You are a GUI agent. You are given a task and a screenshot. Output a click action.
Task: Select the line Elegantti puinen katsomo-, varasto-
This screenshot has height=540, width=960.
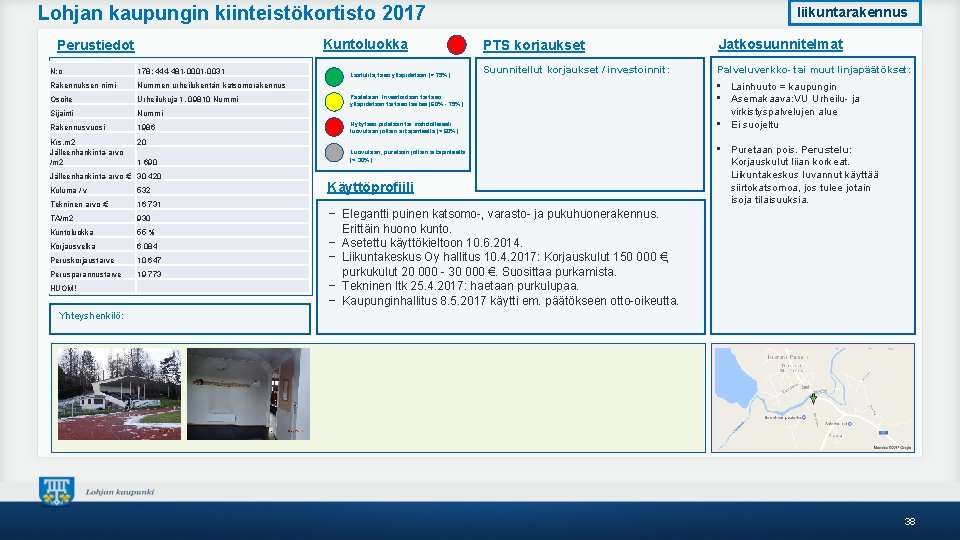[500, 214]
